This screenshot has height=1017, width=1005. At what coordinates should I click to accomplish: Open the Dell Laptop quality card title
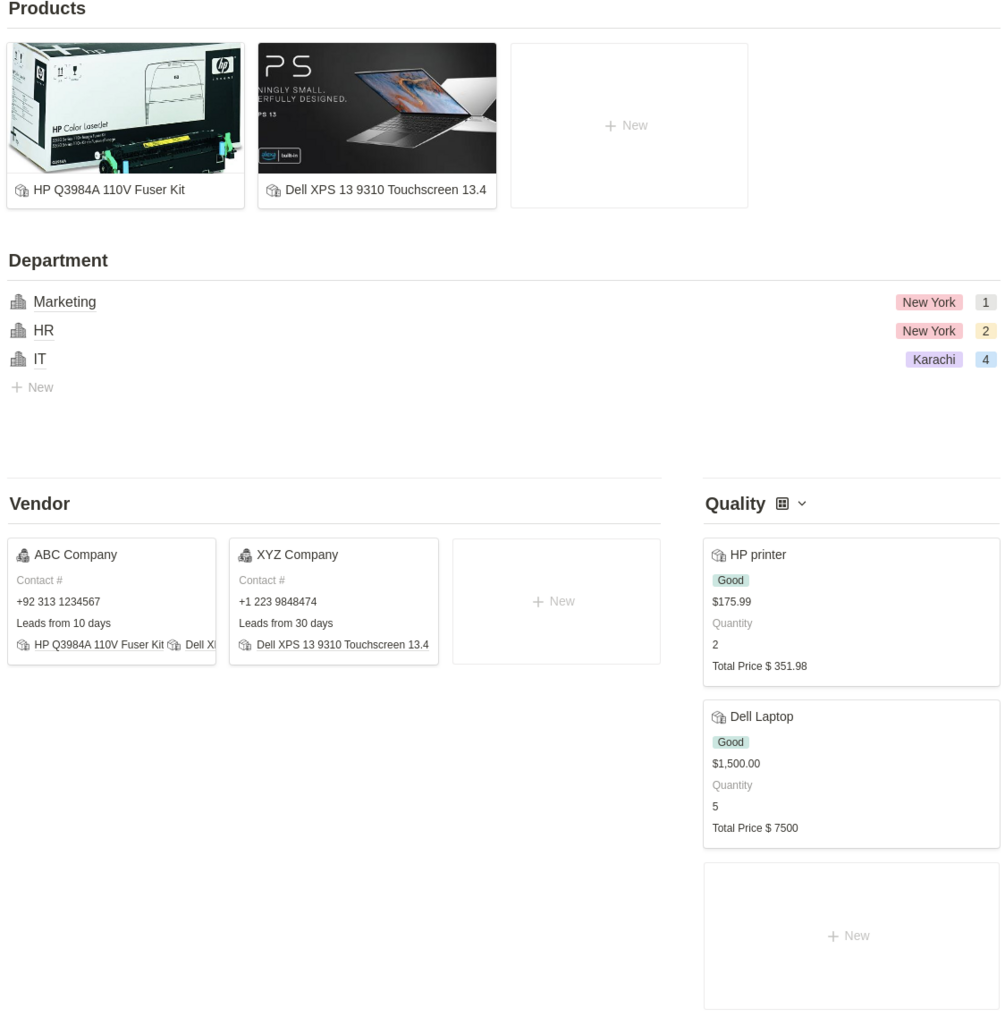(762, 717)
